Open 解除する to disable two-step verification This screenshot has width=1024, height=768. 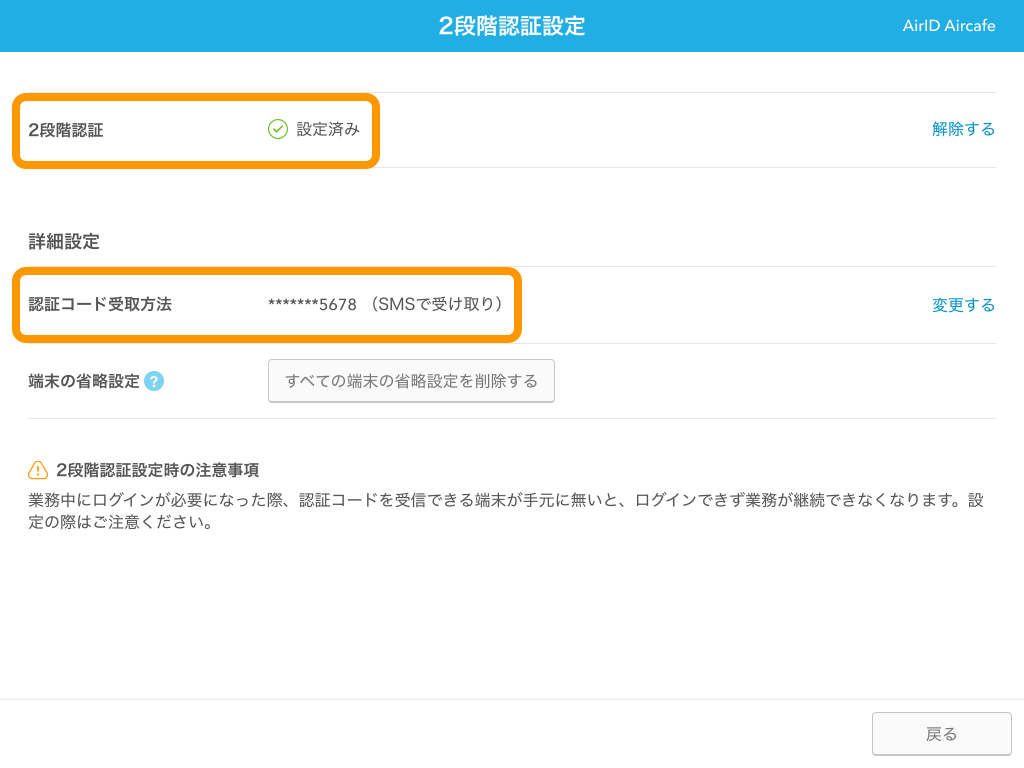[963, 129]
